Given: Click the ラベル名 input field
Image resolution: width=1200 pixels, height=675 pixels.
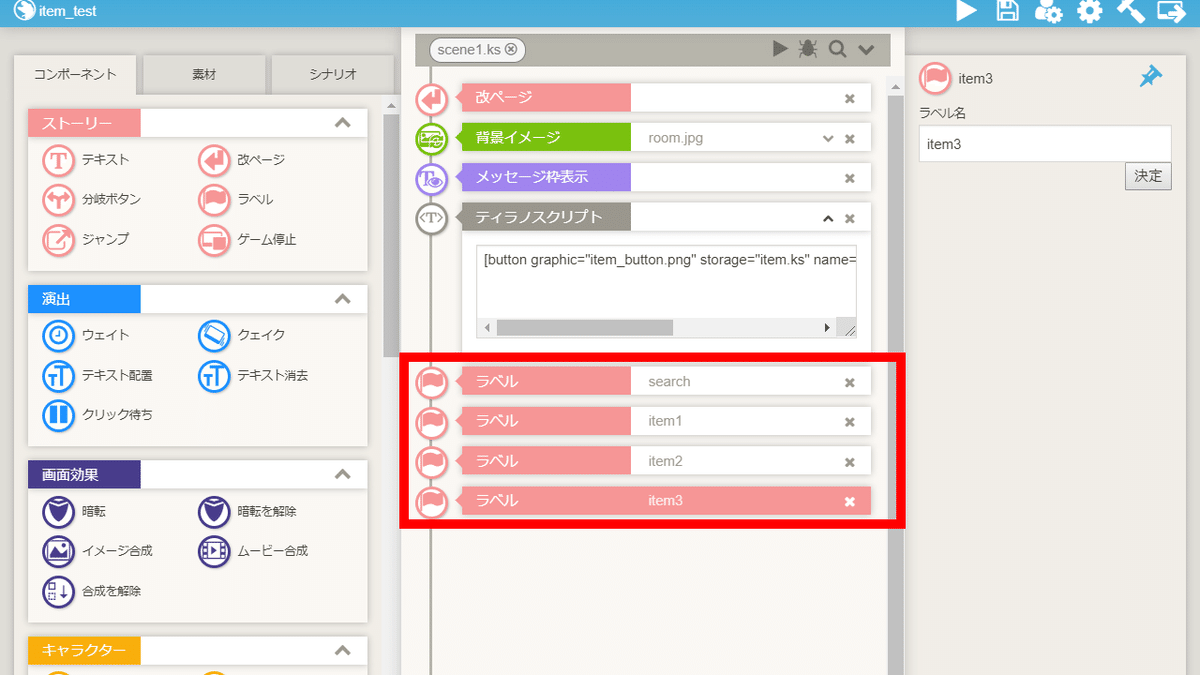Looking at the screenshot, I should [1045, 144].
